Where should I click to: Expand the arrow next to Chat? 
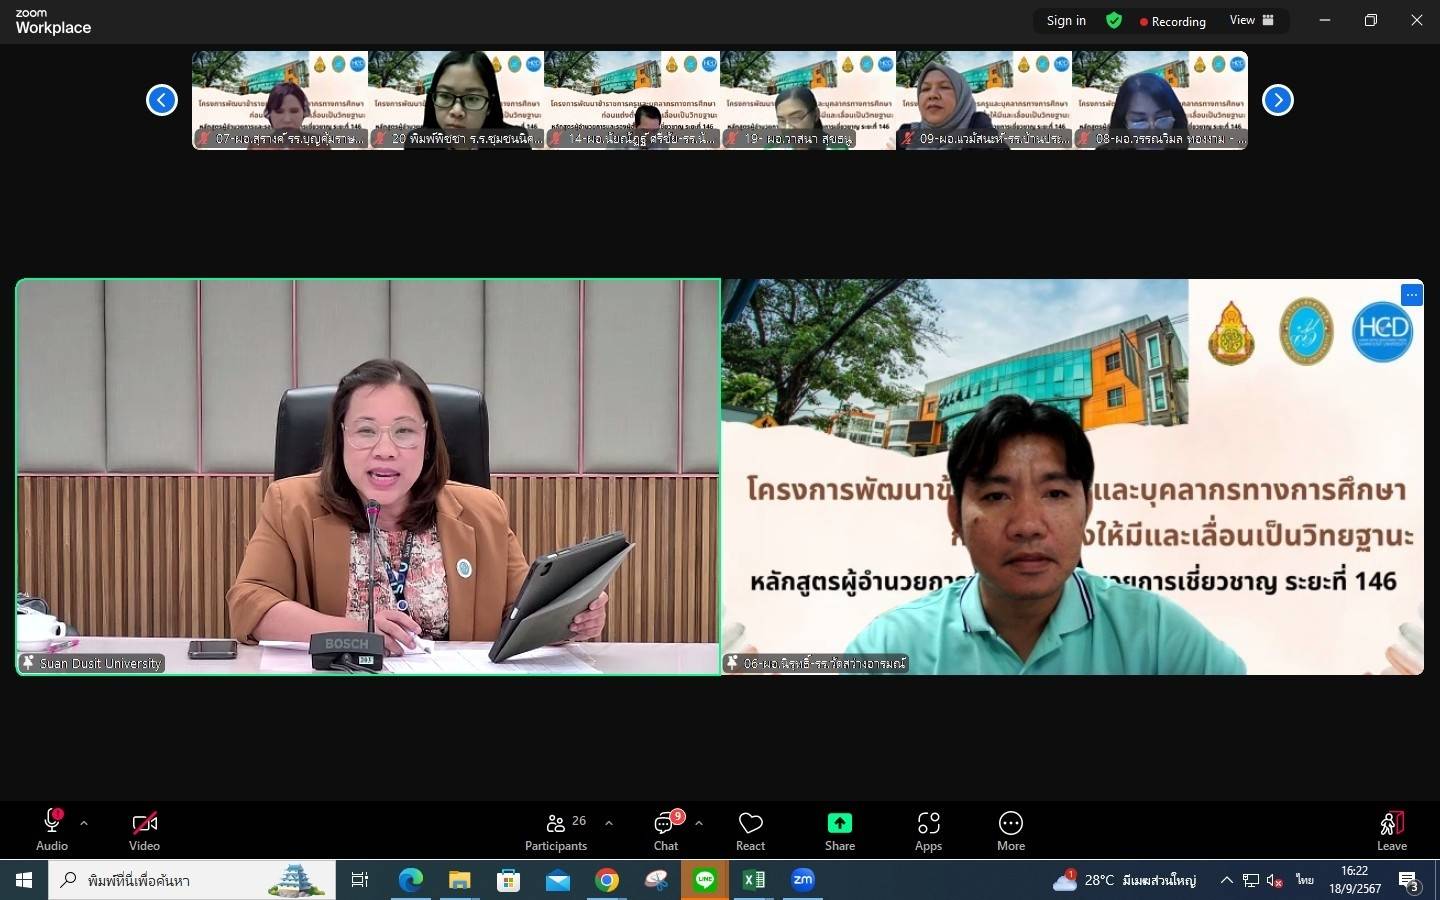[x=699, y=823]
